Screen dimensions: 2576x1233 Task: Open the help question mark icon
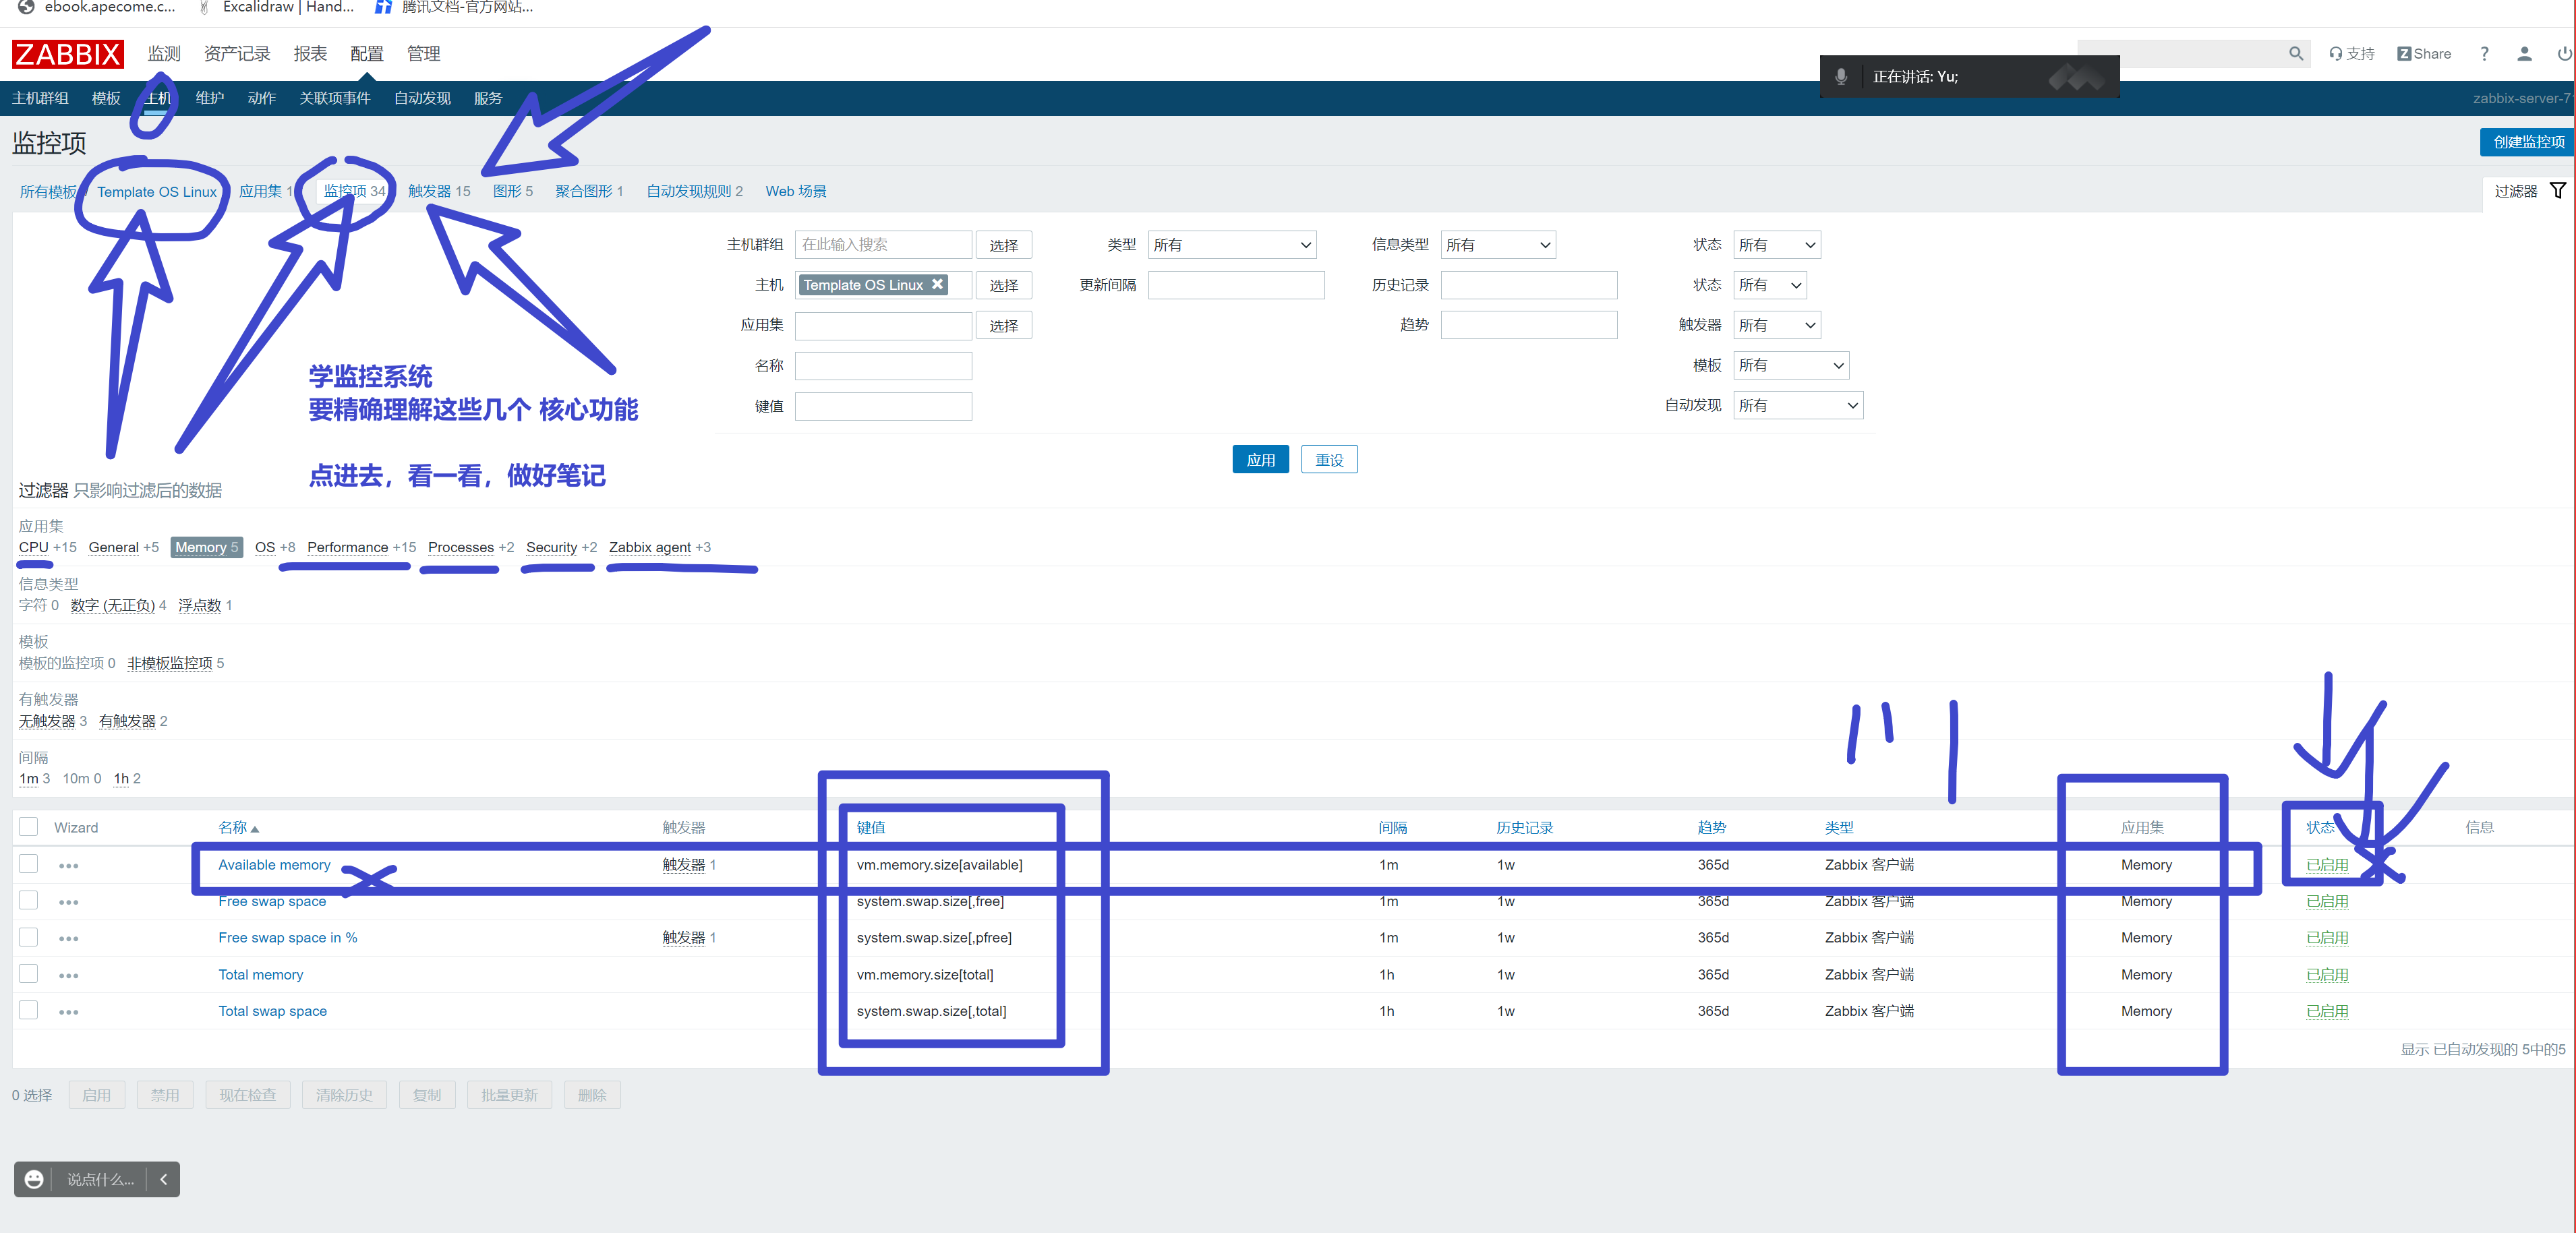[x=2484, y=54]
